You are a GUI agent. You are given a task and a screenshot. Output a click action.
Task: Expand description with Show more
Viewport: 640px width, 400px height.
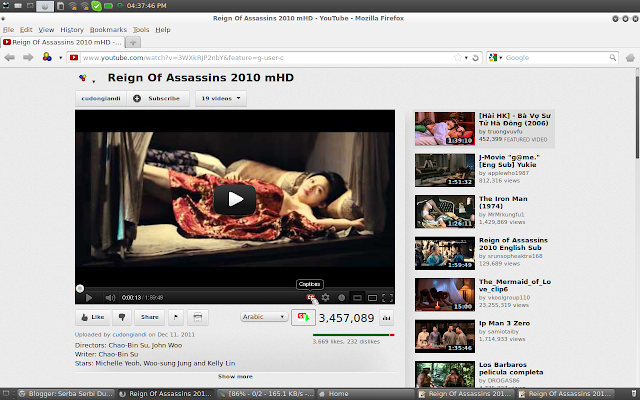click(235, 376)
